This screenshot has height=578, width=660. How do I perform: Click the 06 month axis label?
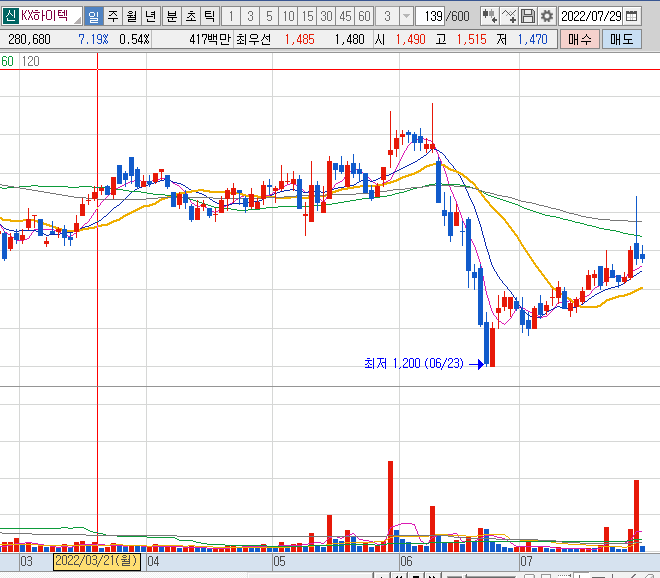tap(406, 562)
